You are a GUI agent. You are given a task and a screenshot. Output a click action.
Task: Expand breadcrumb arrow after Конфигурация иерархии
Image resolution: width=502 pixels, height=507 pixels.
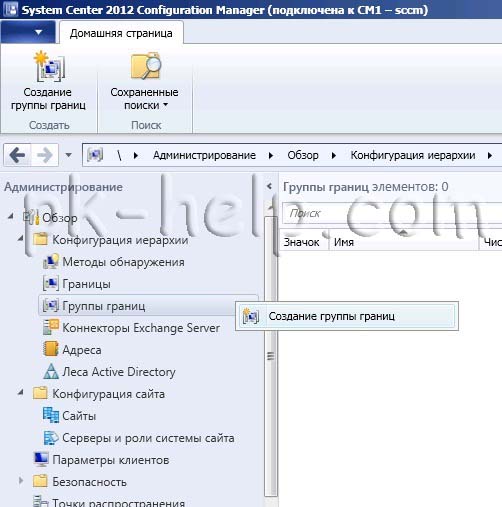point(490,155)
